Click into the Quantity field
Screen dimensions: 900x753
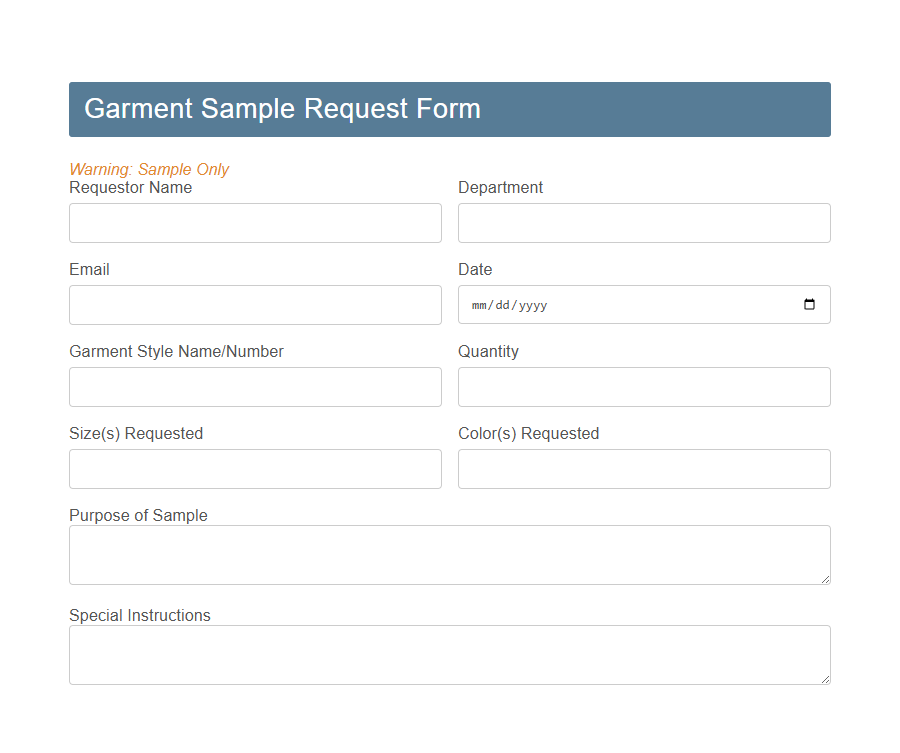[644, 387]
